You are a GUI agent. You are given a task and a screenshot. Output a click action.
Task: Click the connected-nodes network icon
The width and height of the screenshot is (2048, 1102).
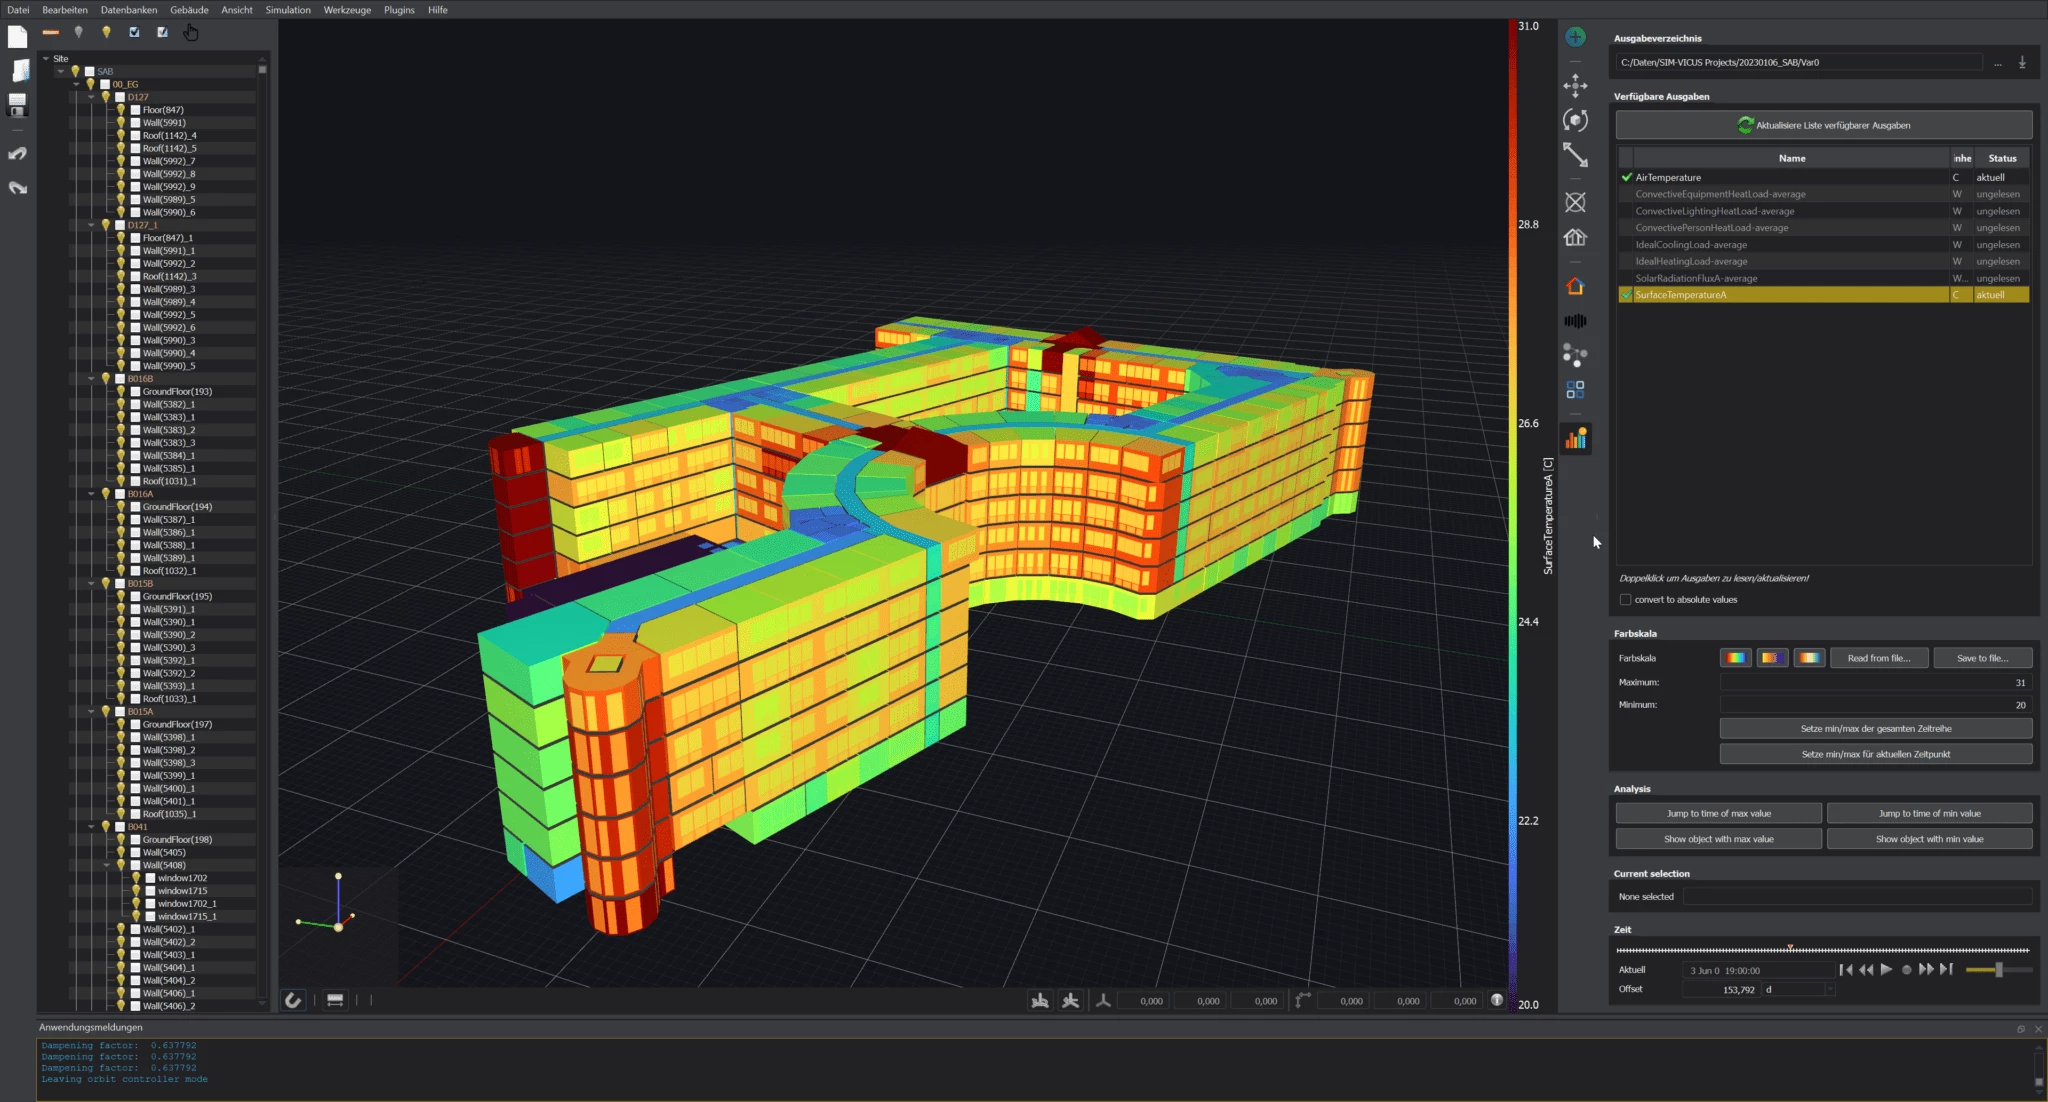tap(1575, 355)
